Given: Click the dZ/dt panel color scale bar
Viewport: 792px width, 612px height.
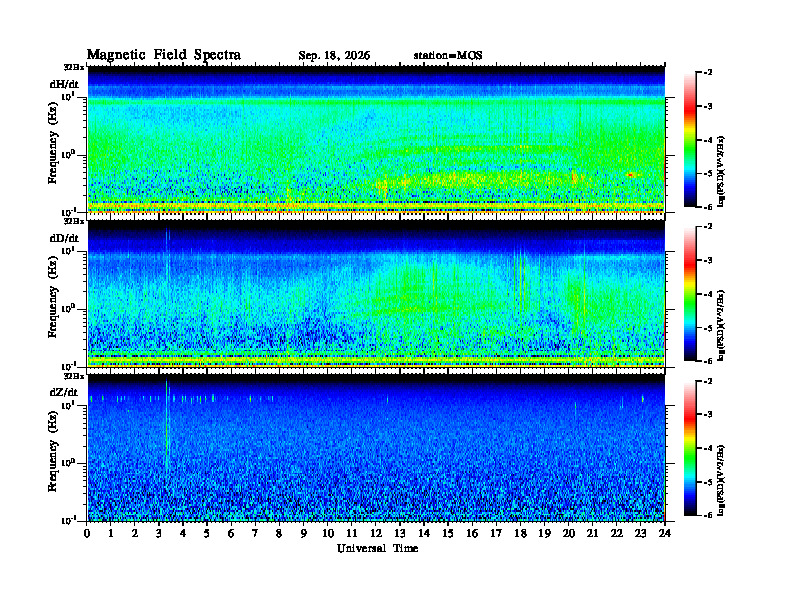Looking at the screenshot, I should 689,448.
